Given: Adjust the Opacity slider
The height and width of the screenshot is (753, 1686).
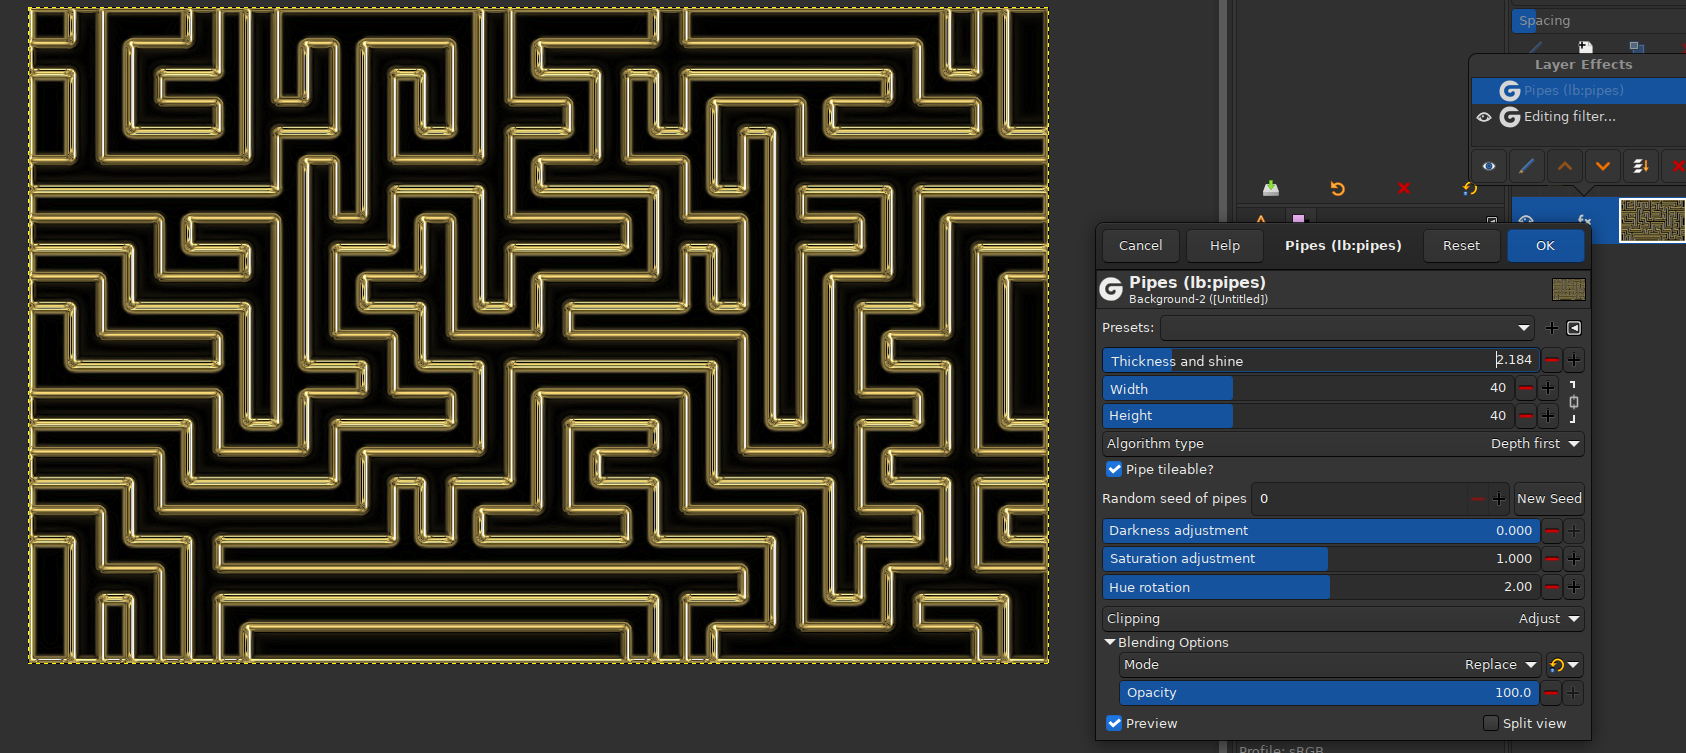Looking at the screenshot, I should point(1330,693).
